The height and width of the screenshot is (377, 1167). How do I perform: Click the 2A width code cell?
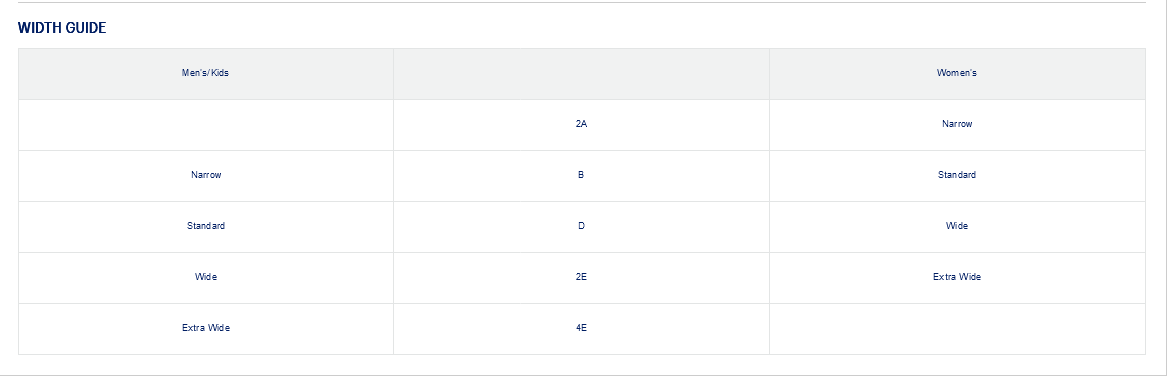[581, 125]
